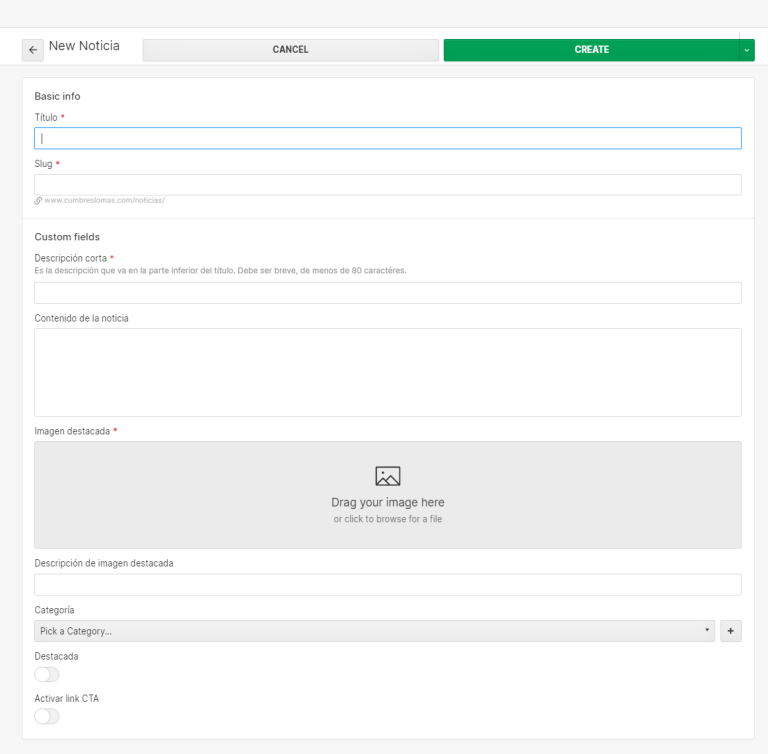768x754 pixels.
Task: Click the Categoría label
Action: (x=54, y=610)
